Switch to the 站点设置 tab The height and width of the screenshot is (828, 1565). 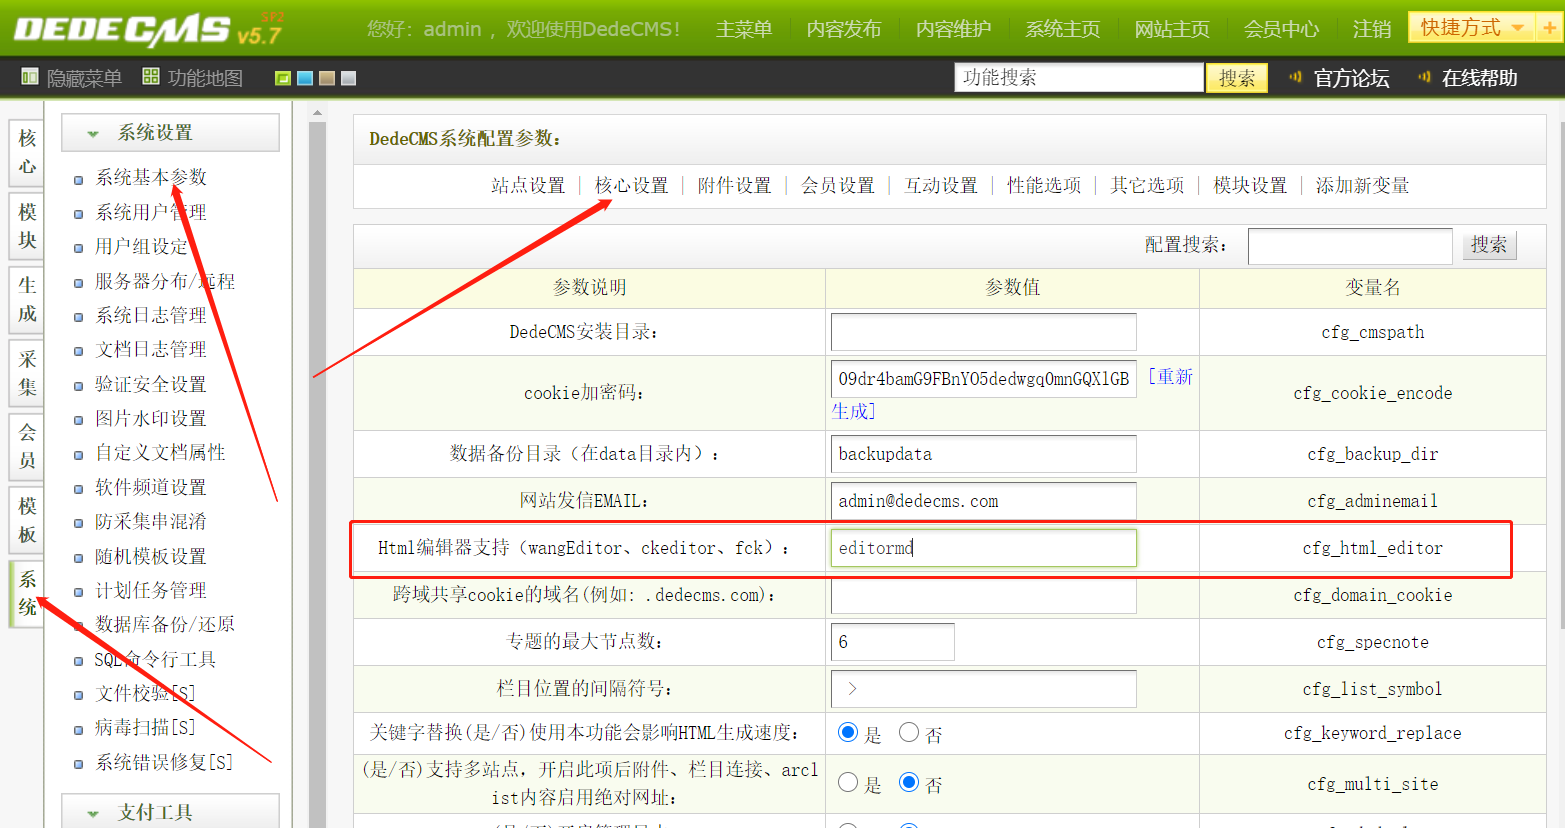pyautogui.click(x=528, y=185)
